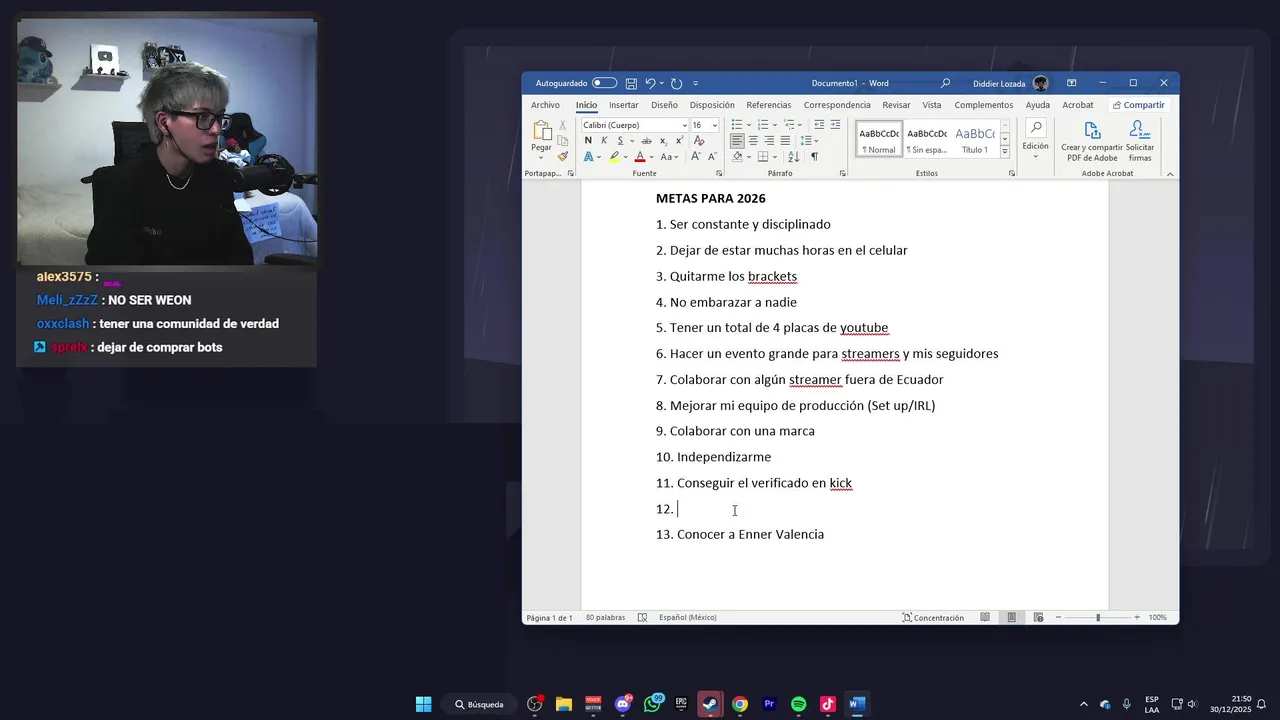Switch to the Diseño tab
Viewport: 1280px width, 720px height.
click(x=664, y=105)
